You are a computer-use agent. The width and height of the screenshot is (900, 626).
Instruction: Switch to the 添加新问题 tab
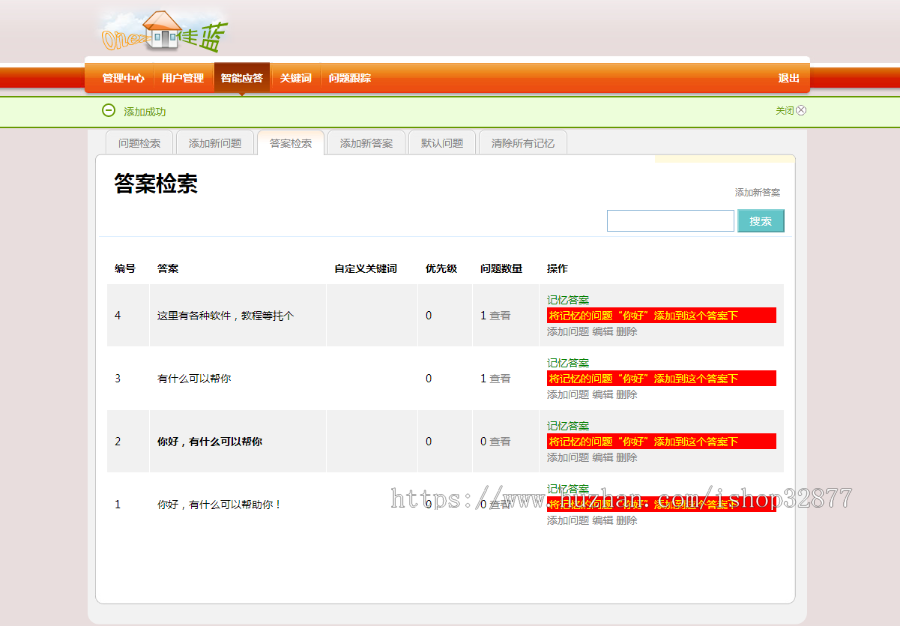pos(215,143)
